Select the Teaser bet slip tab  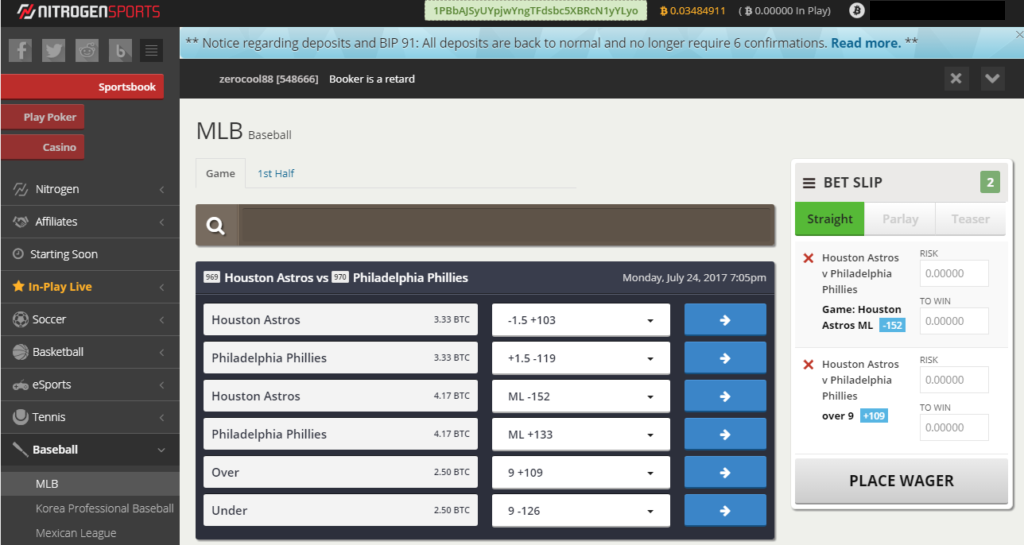(x=970, y=219)
